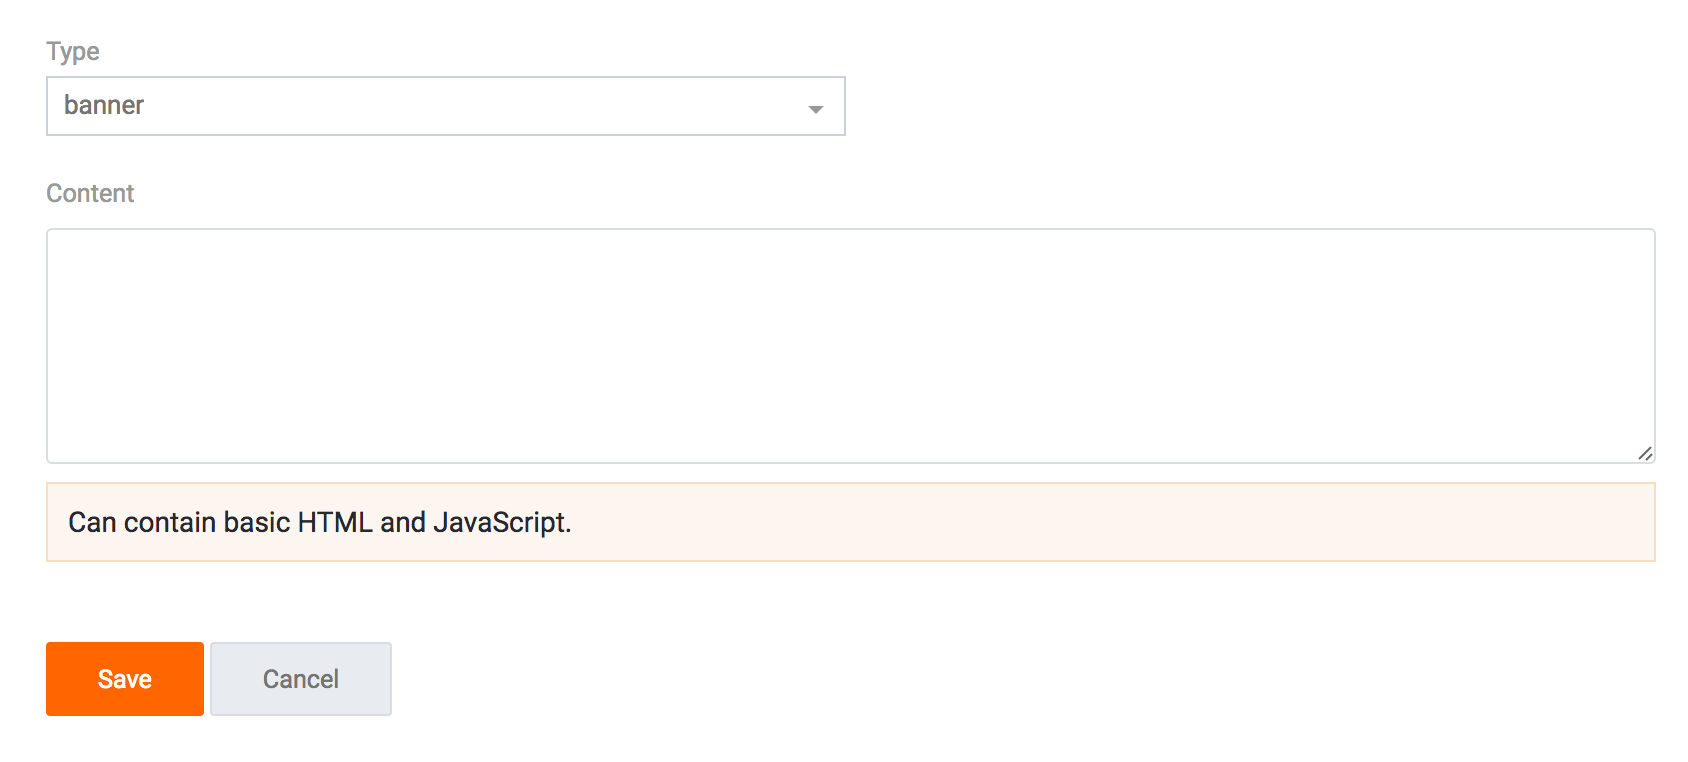Discard changes using the Cancel button
Viewport: 1688px width, 762px height.
[x=300, y=679]
